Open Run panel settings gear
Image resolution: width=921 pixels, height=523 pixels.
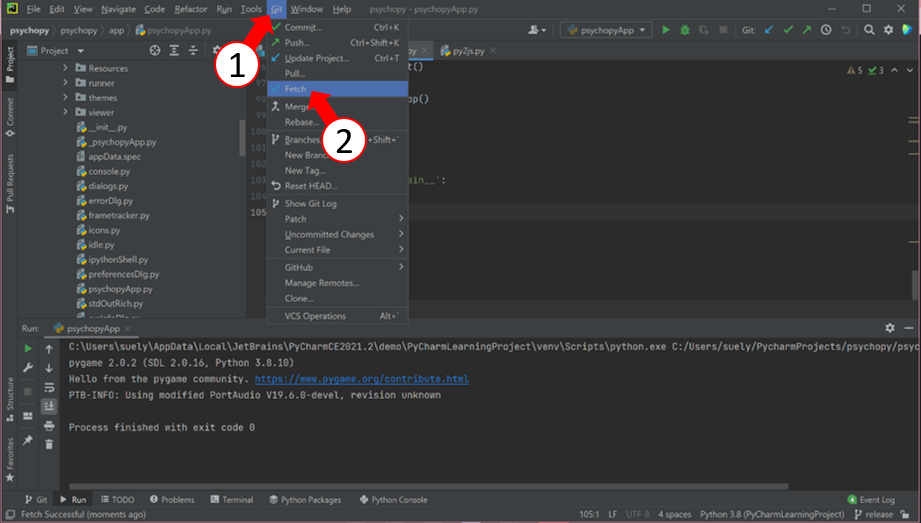(890, 328)
